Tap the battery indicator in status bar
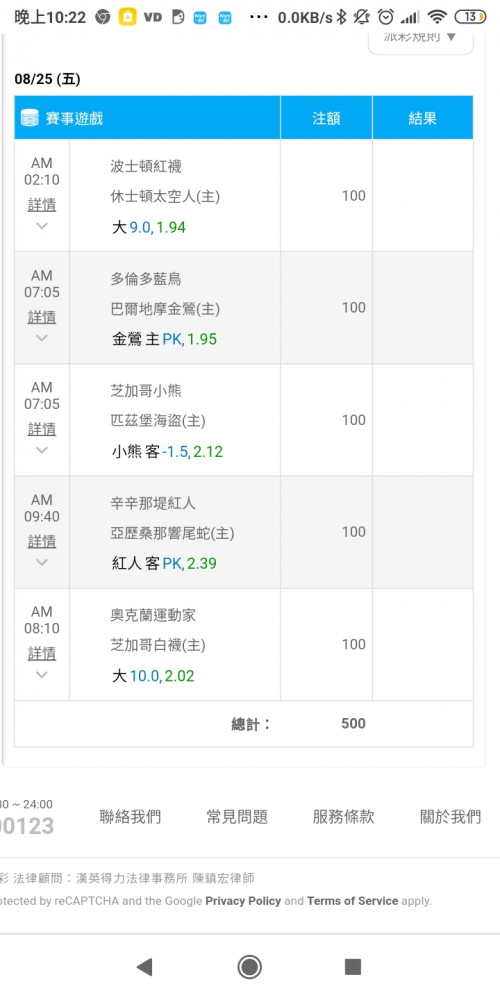 click(470, 17)
